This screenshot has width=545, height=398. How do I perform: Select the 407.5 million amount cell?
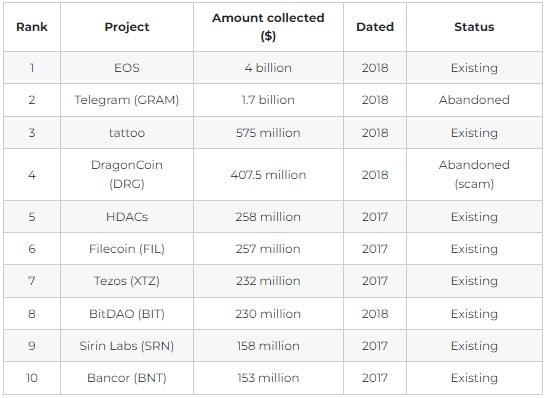(268, 174)
